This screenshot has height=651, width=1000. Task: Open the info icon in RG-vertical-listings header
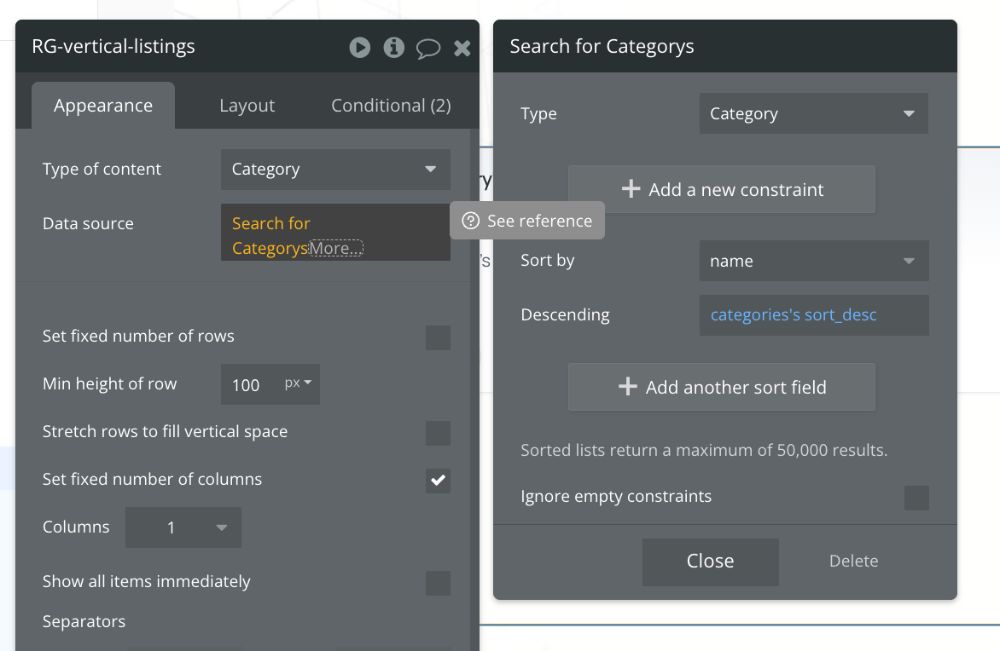point(393,47)
